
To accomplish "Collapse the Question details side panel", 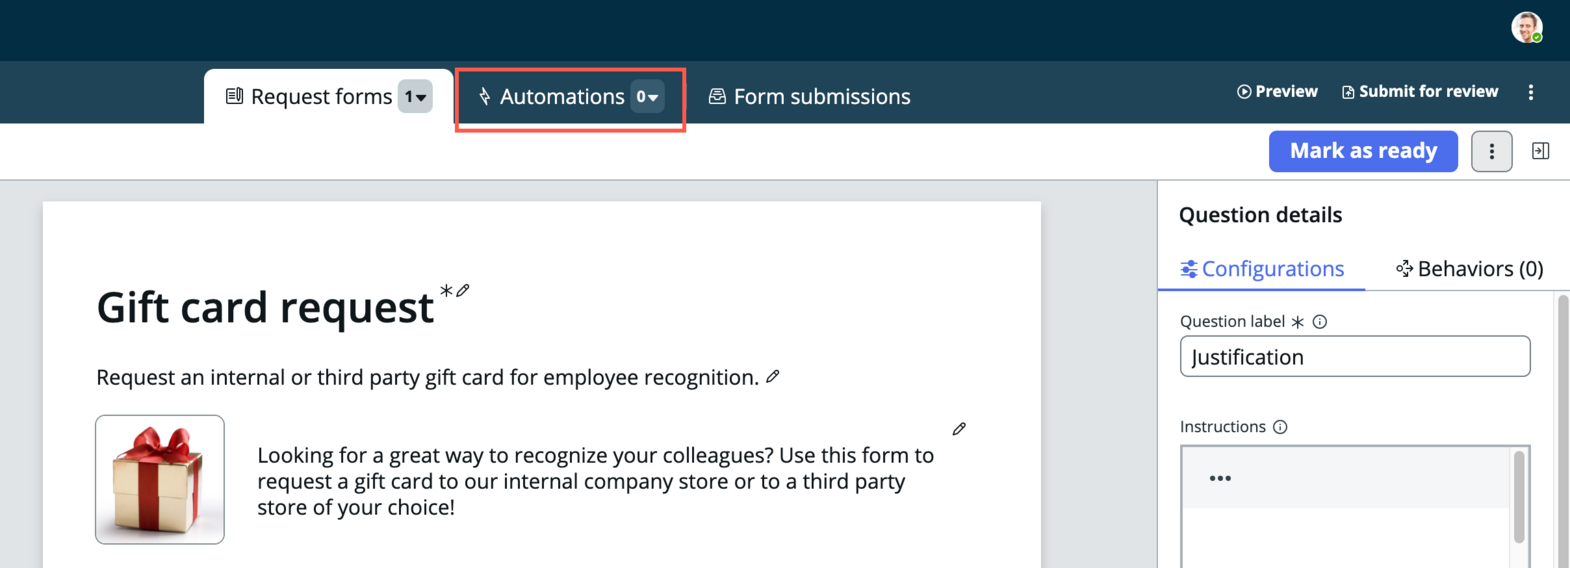I will pyautogui.click(x=1540, y=151).
